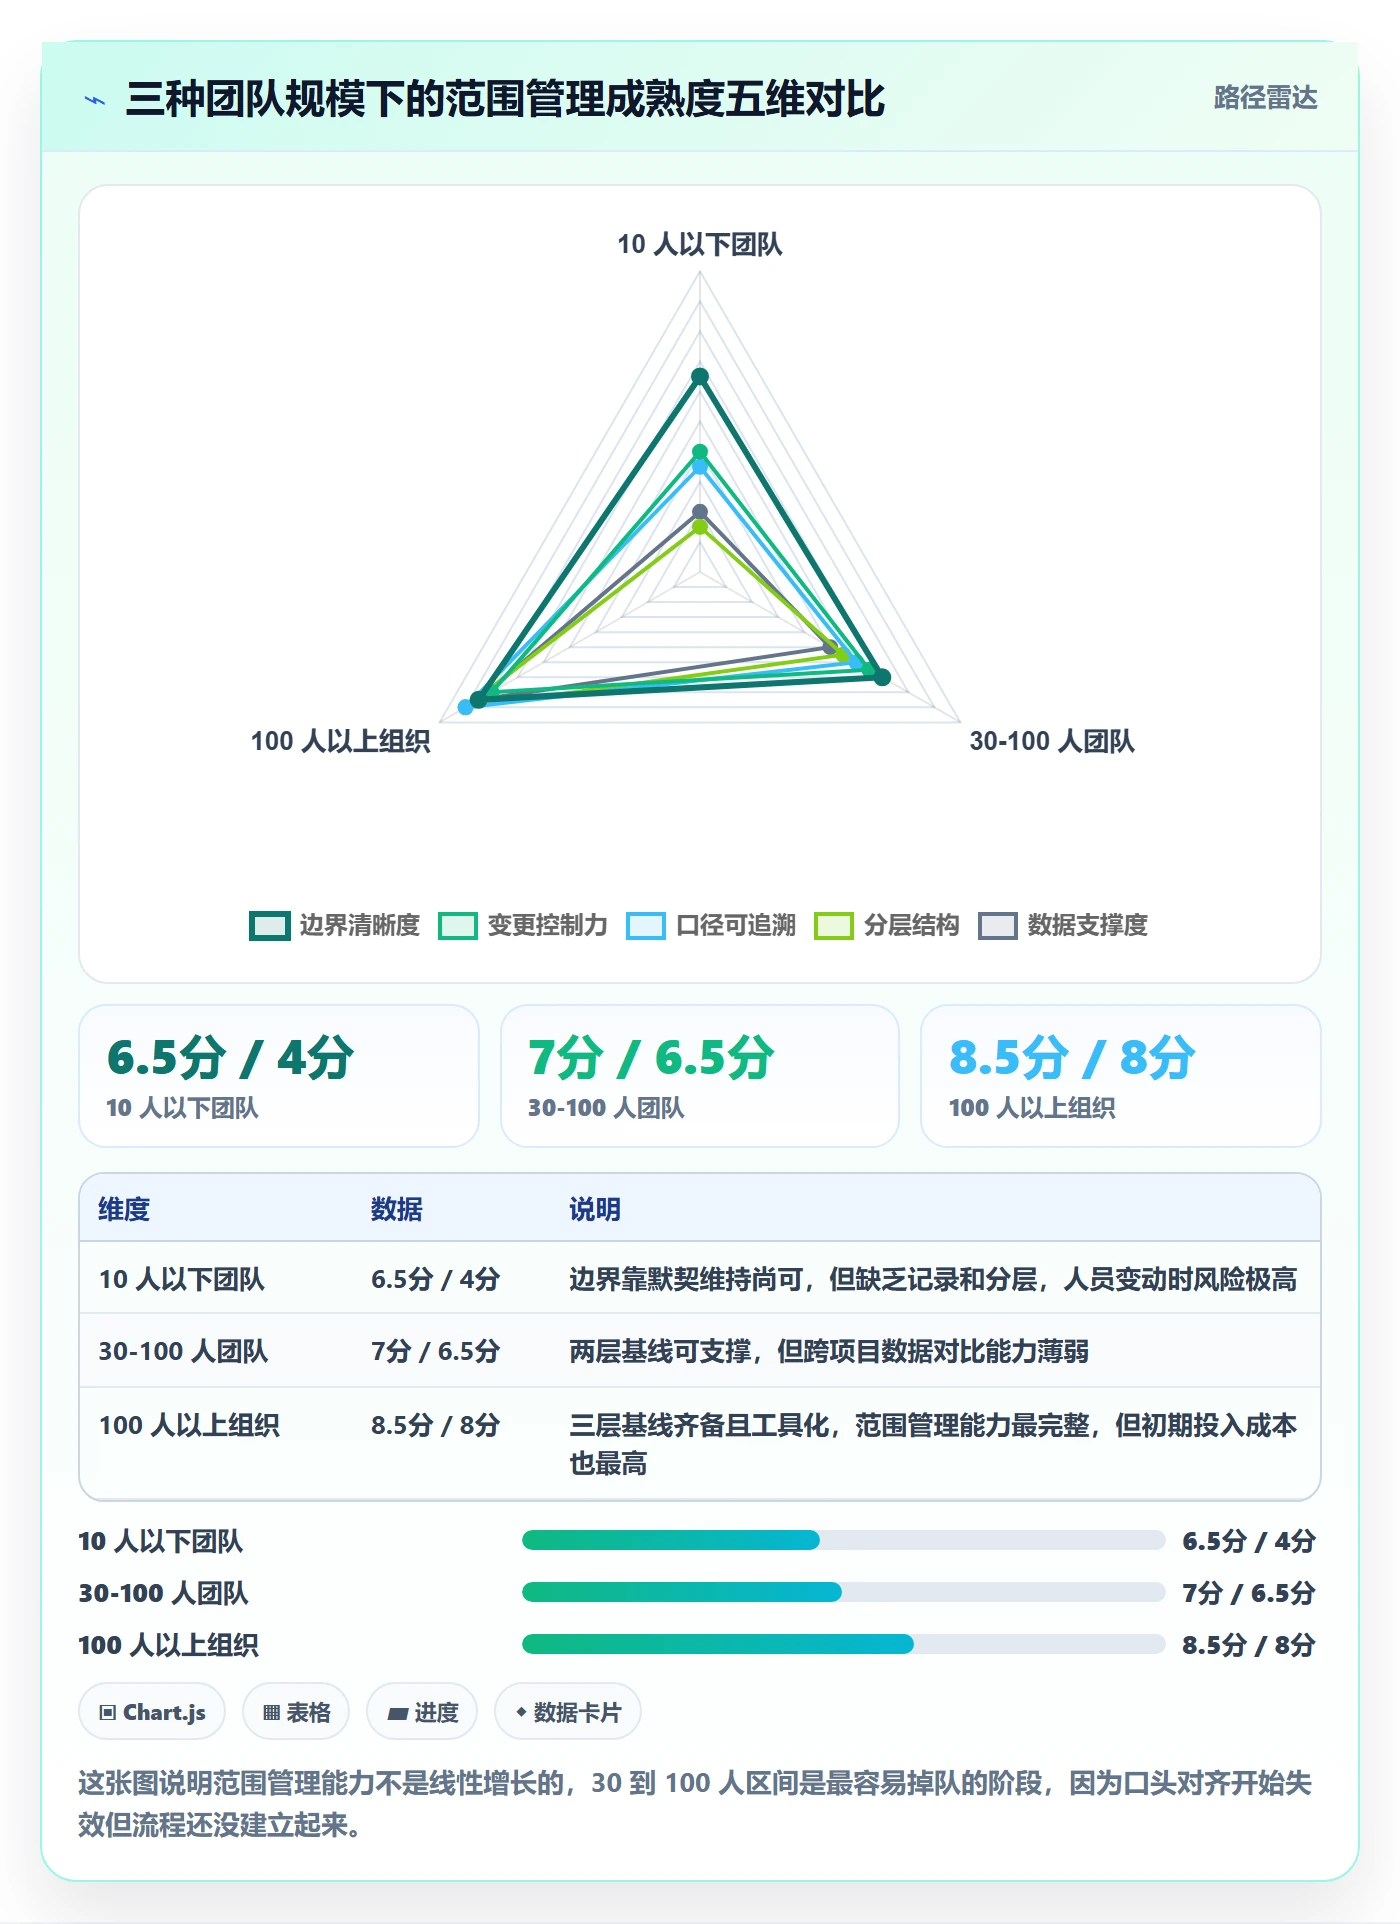
Task: Click the Chart.js tag chip
Action: pos(152,1712)
